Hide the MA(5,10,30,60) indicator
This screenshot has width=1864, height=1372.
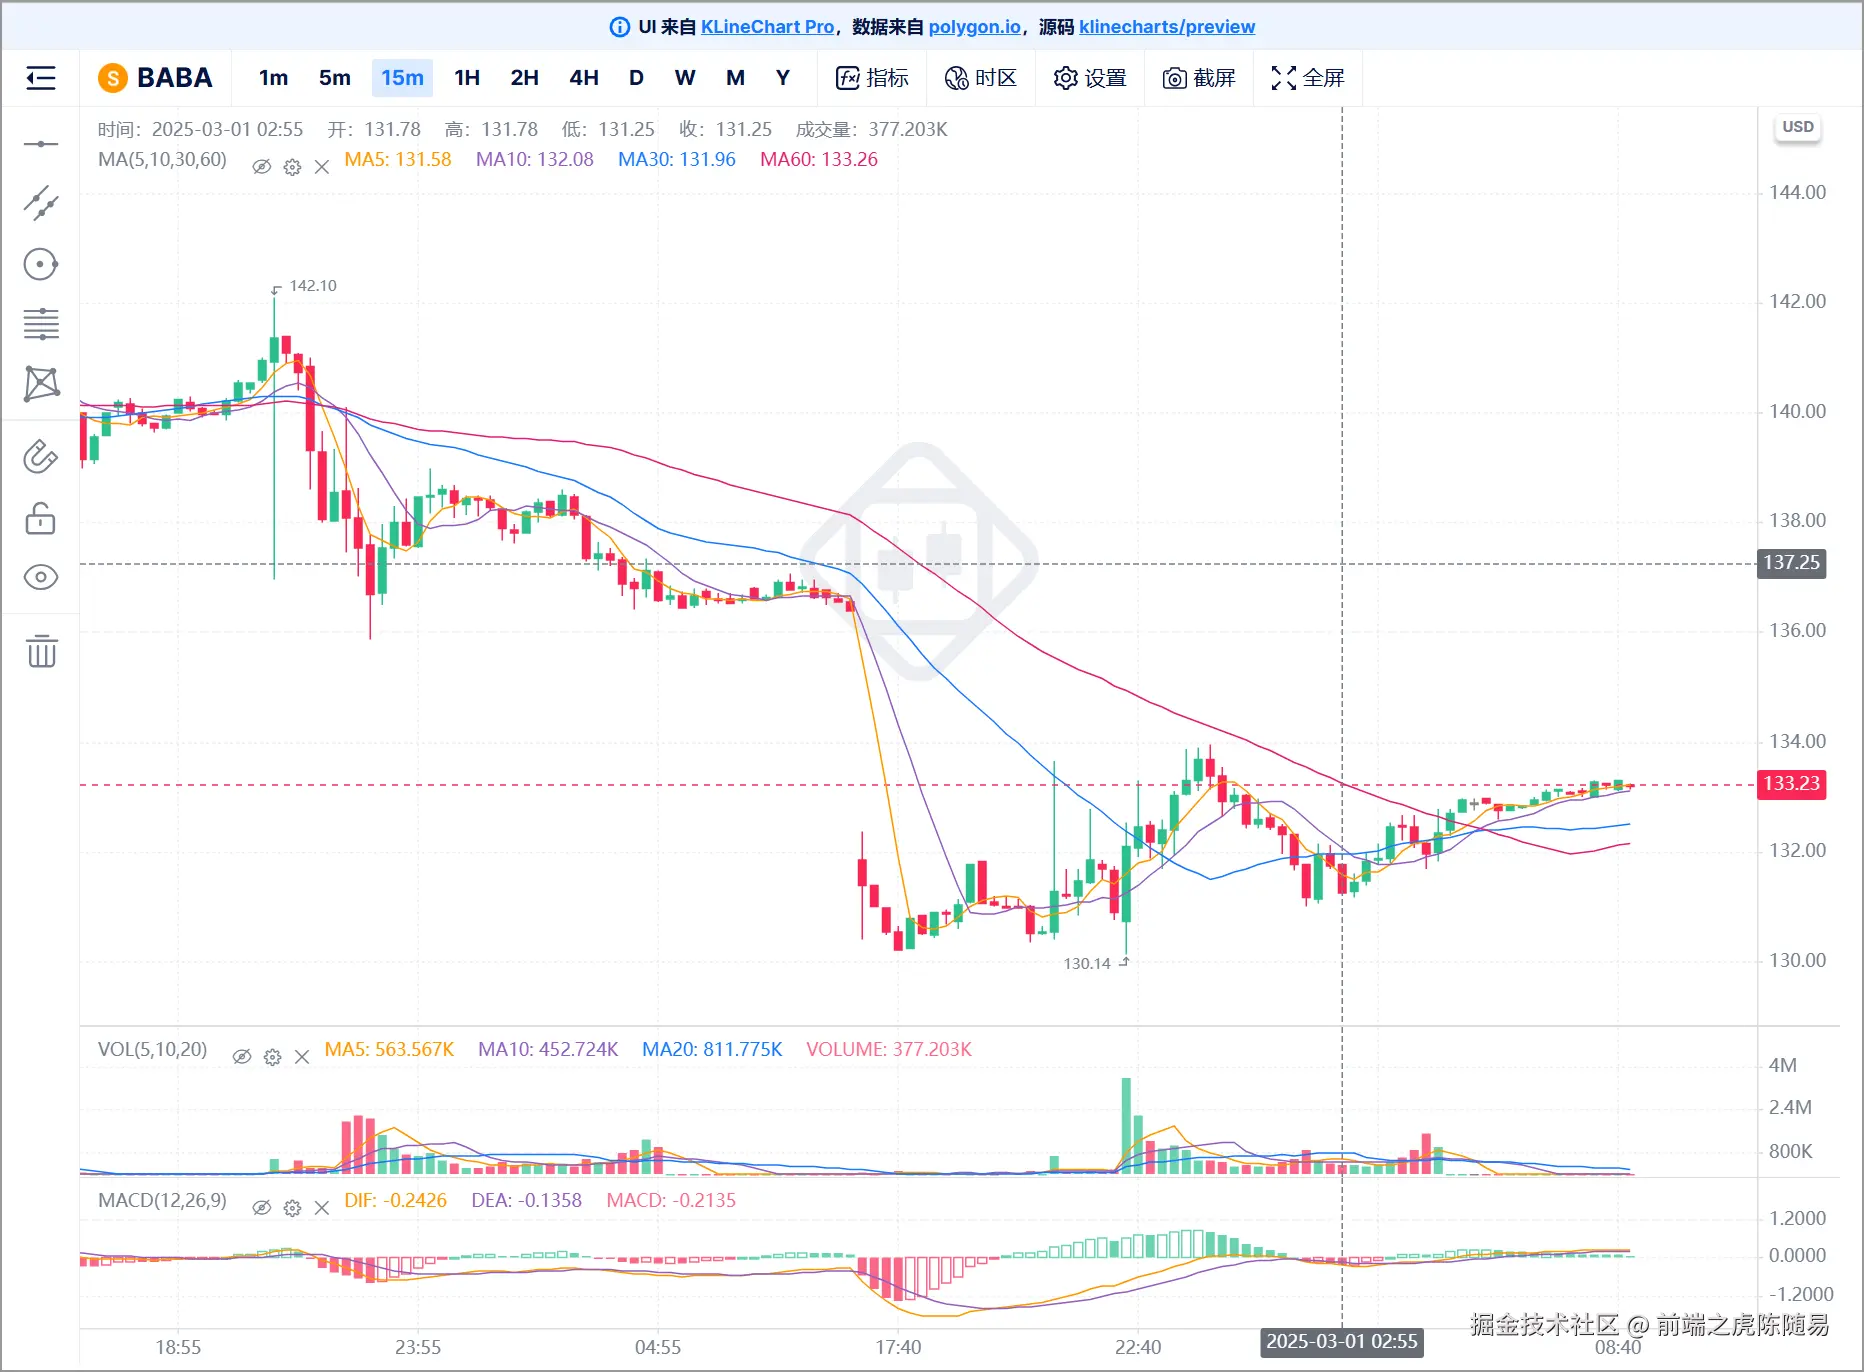262,166
